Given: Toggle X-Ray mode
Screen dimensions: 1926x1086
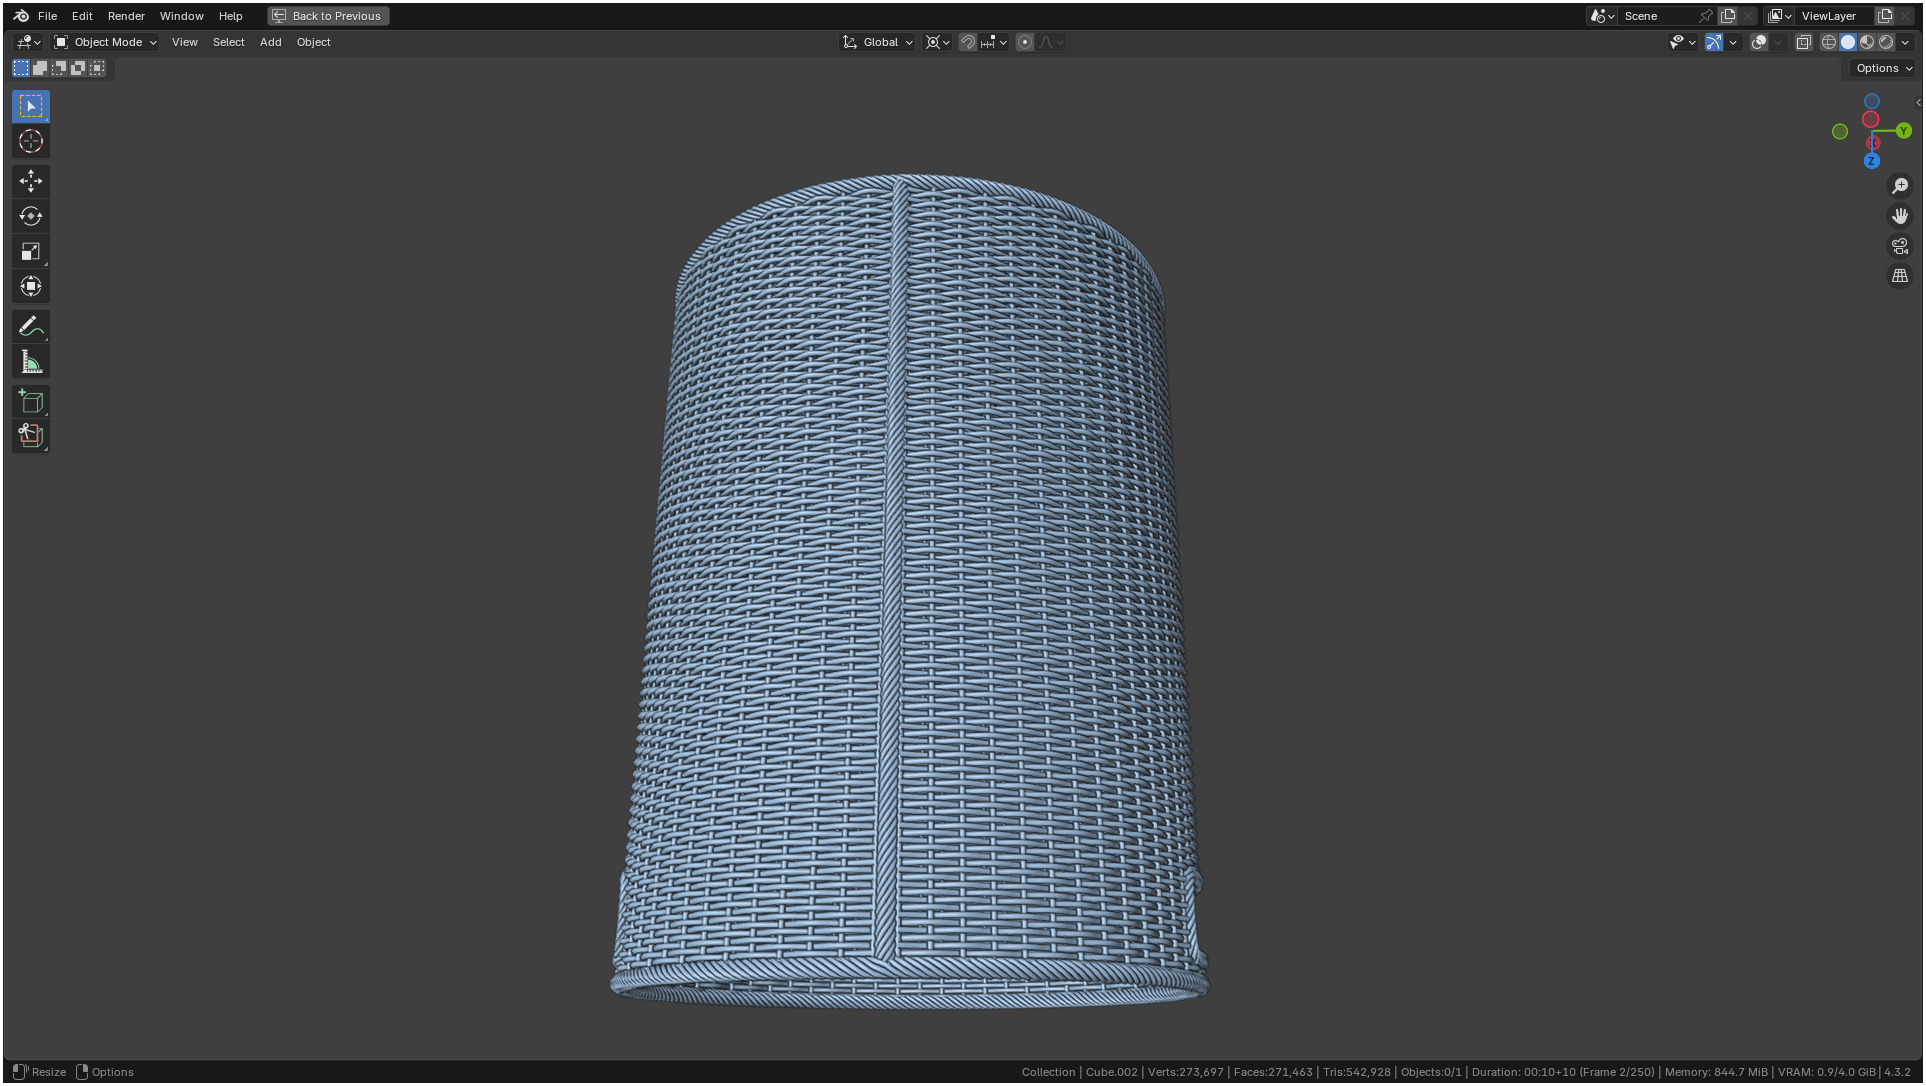Looking at the screenshot, I should coord(1804,42).
